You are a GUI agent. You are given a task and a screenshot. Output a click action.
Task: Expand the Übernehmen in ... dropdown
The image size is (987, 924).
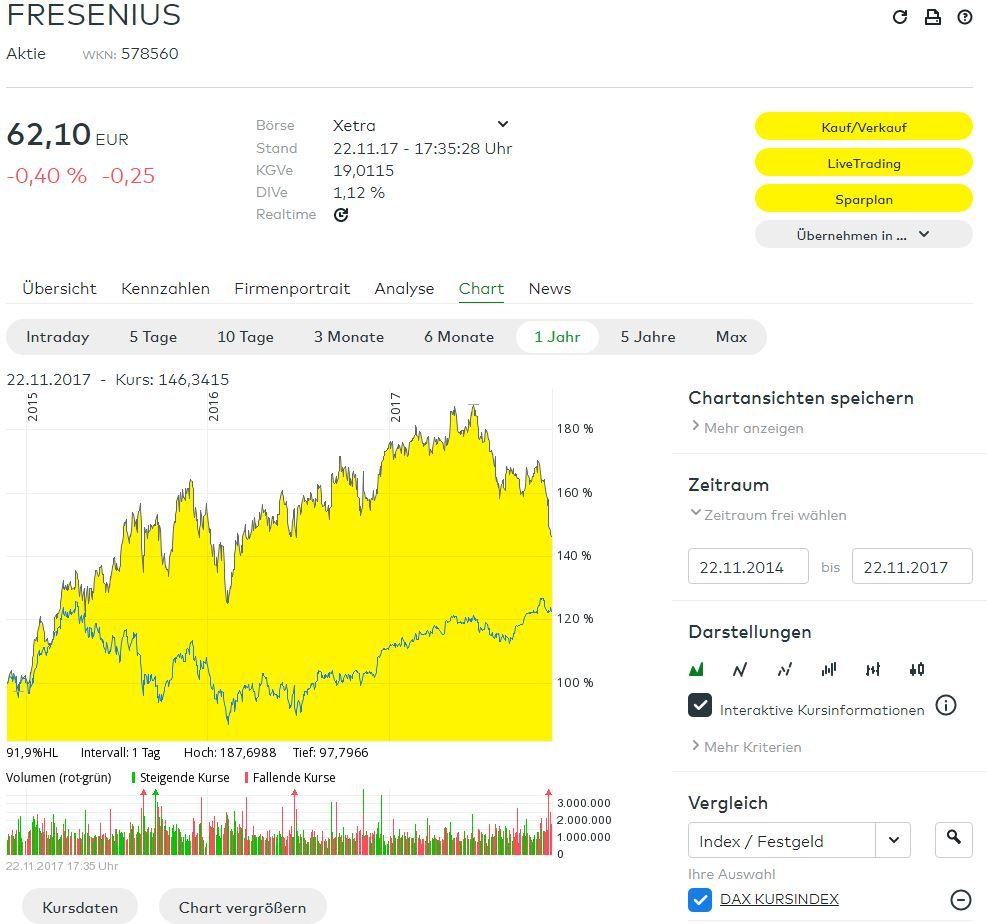coord(863,235)
